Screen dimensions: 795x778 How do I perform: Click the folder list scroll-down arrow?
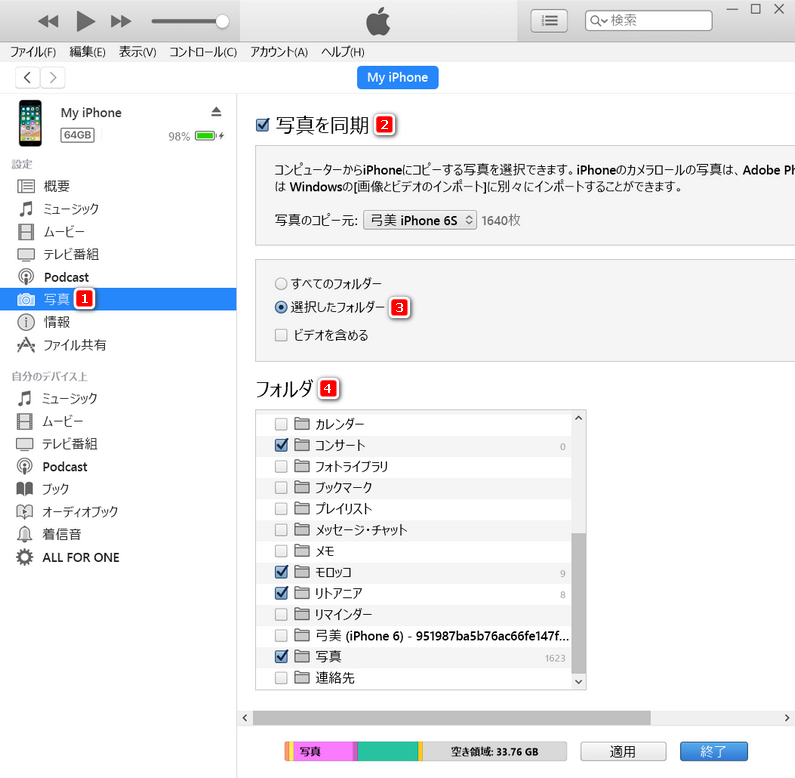579,682
